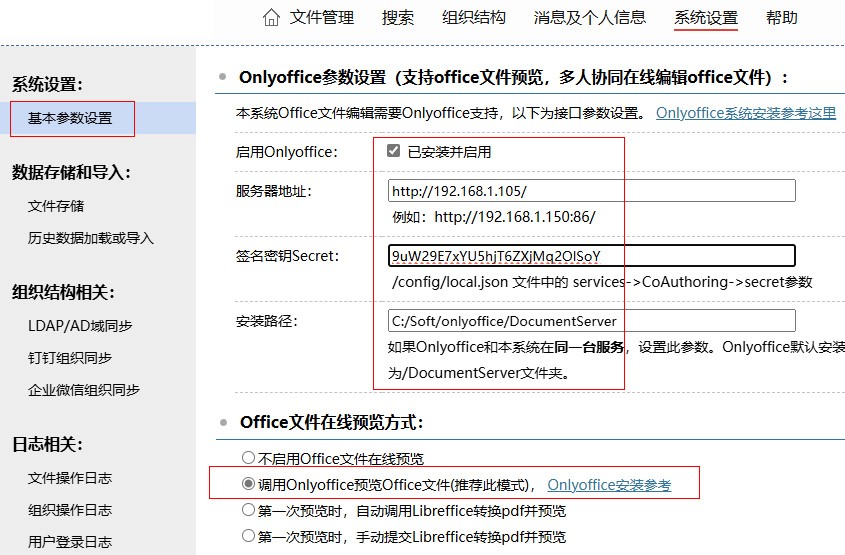Open 文件操作日志 in the sidebar
845x555 pixels.
[70, 478]
